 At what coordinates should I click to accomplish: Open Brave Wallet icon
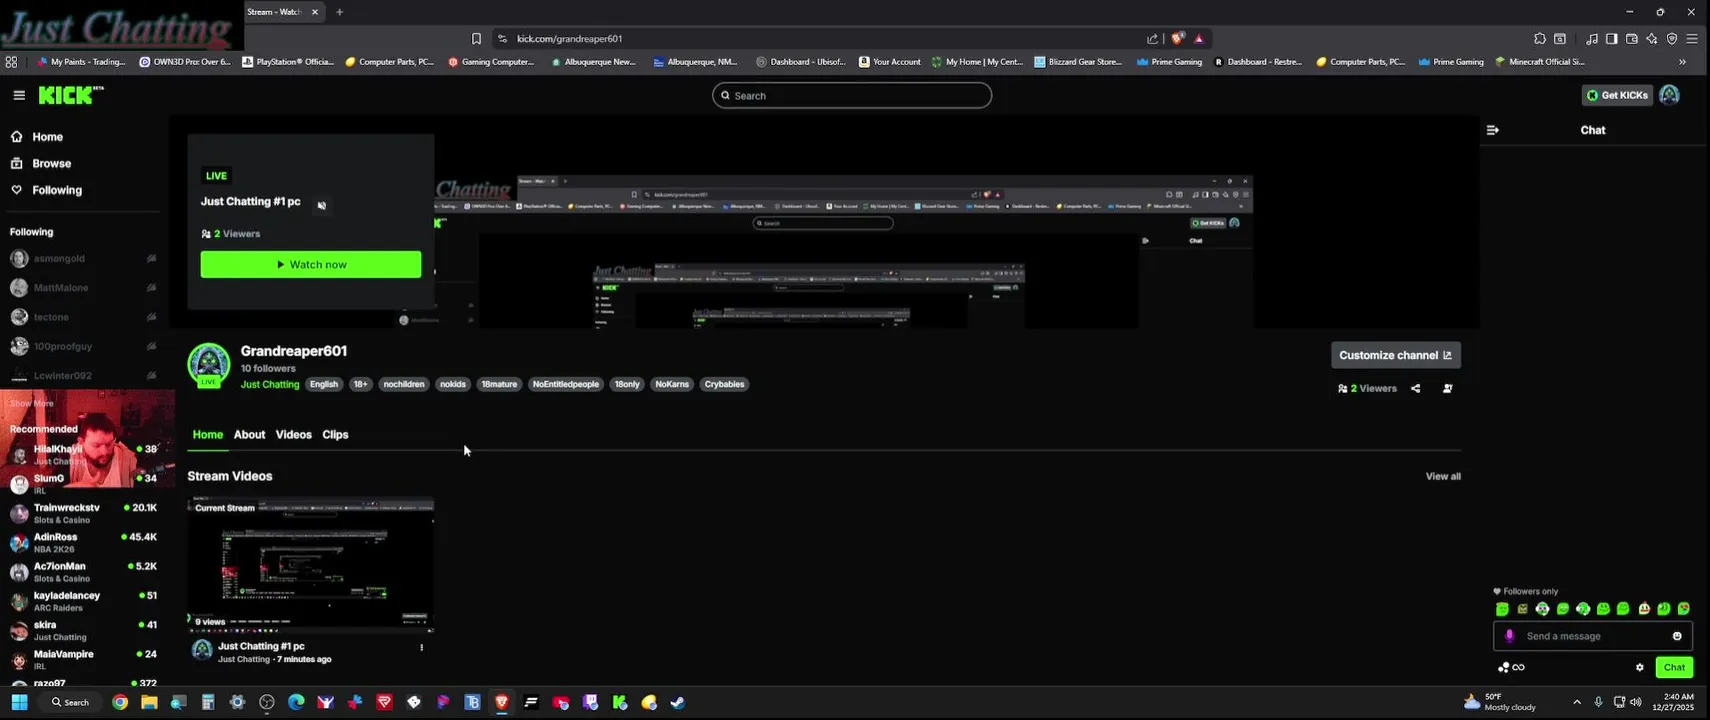coord(1631,38)
